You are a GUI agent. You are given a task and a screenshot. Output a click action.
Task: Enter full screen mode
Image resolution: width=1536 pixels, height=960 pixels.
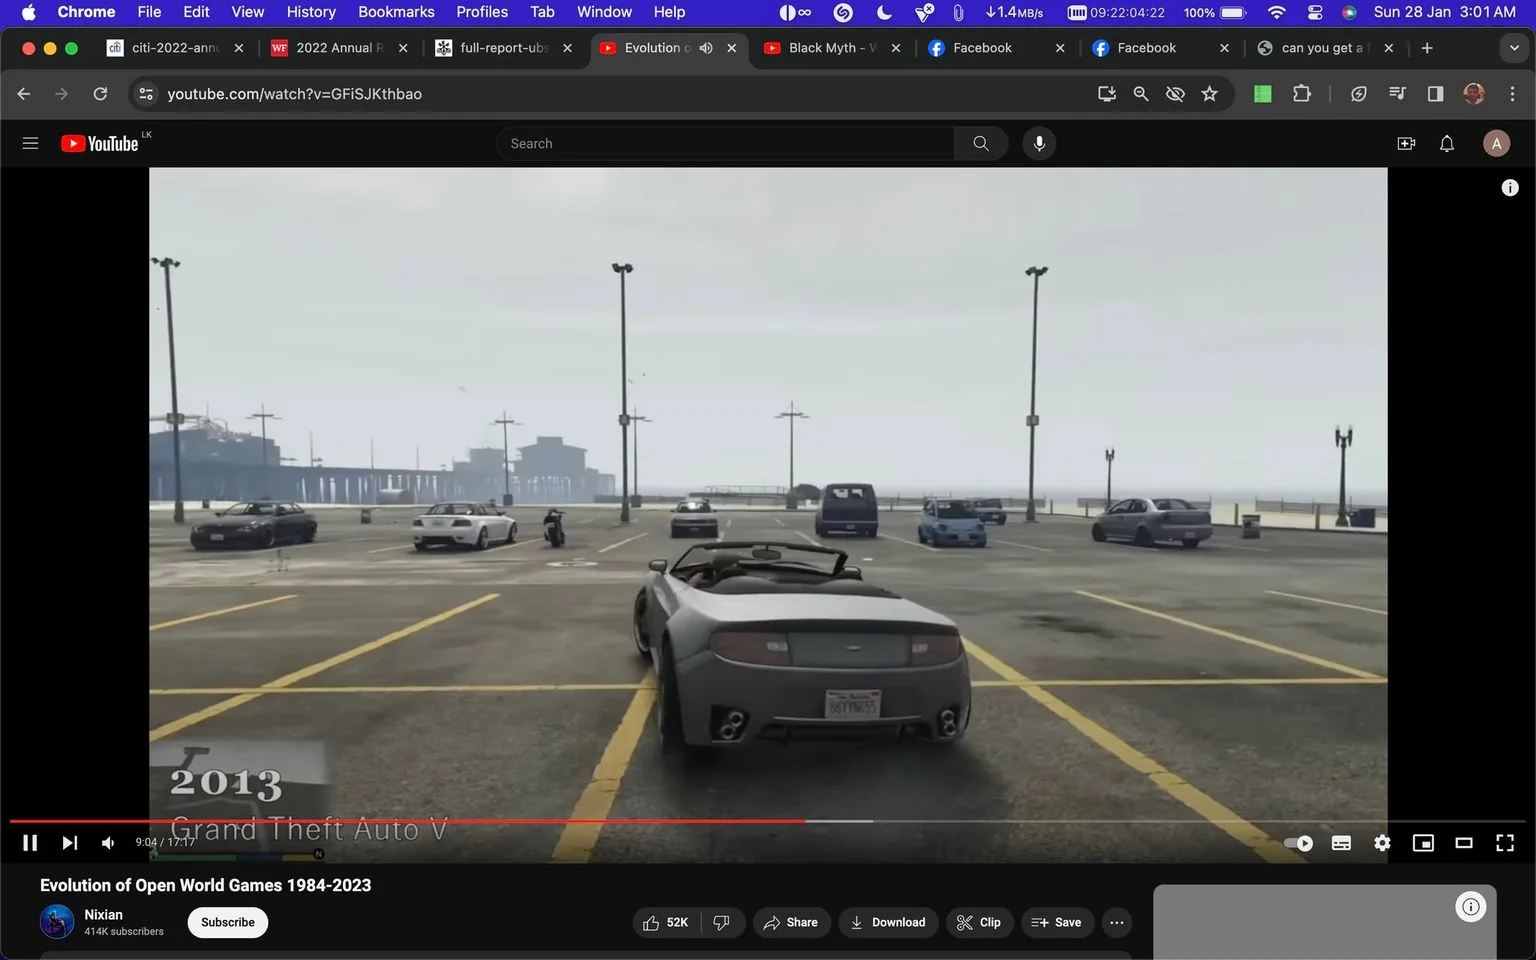(x=1505, y=843)
